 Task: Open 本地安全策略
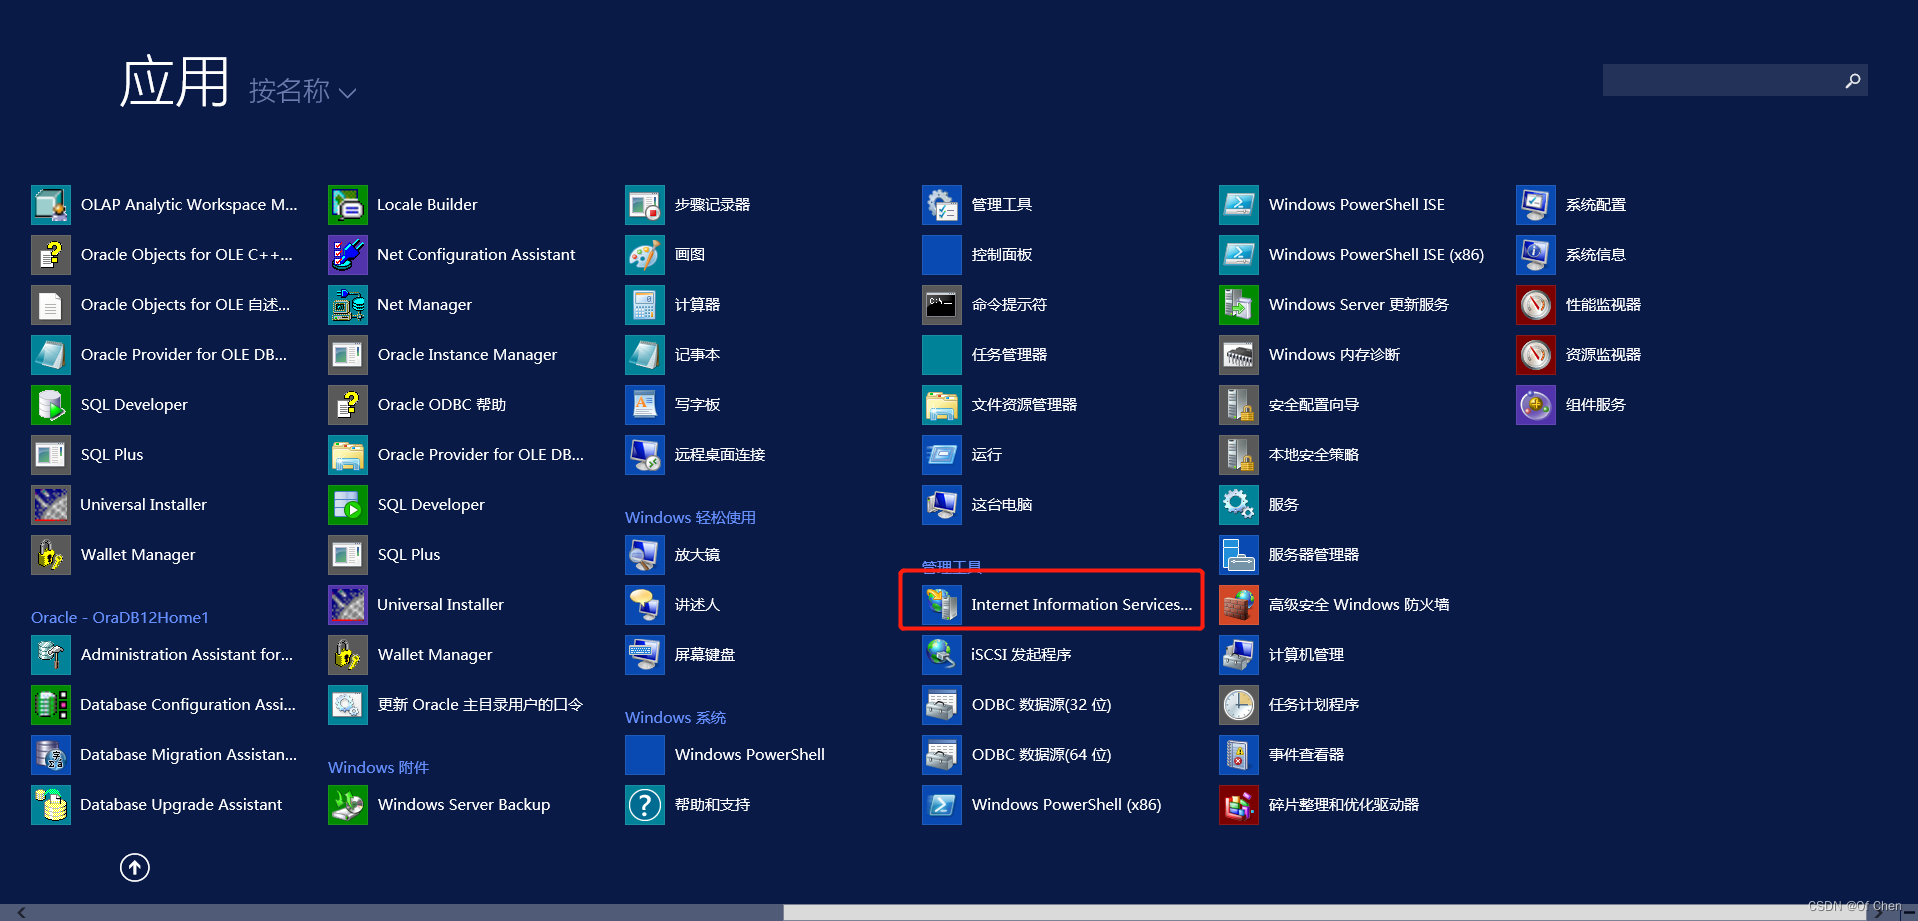point(1290,455)
